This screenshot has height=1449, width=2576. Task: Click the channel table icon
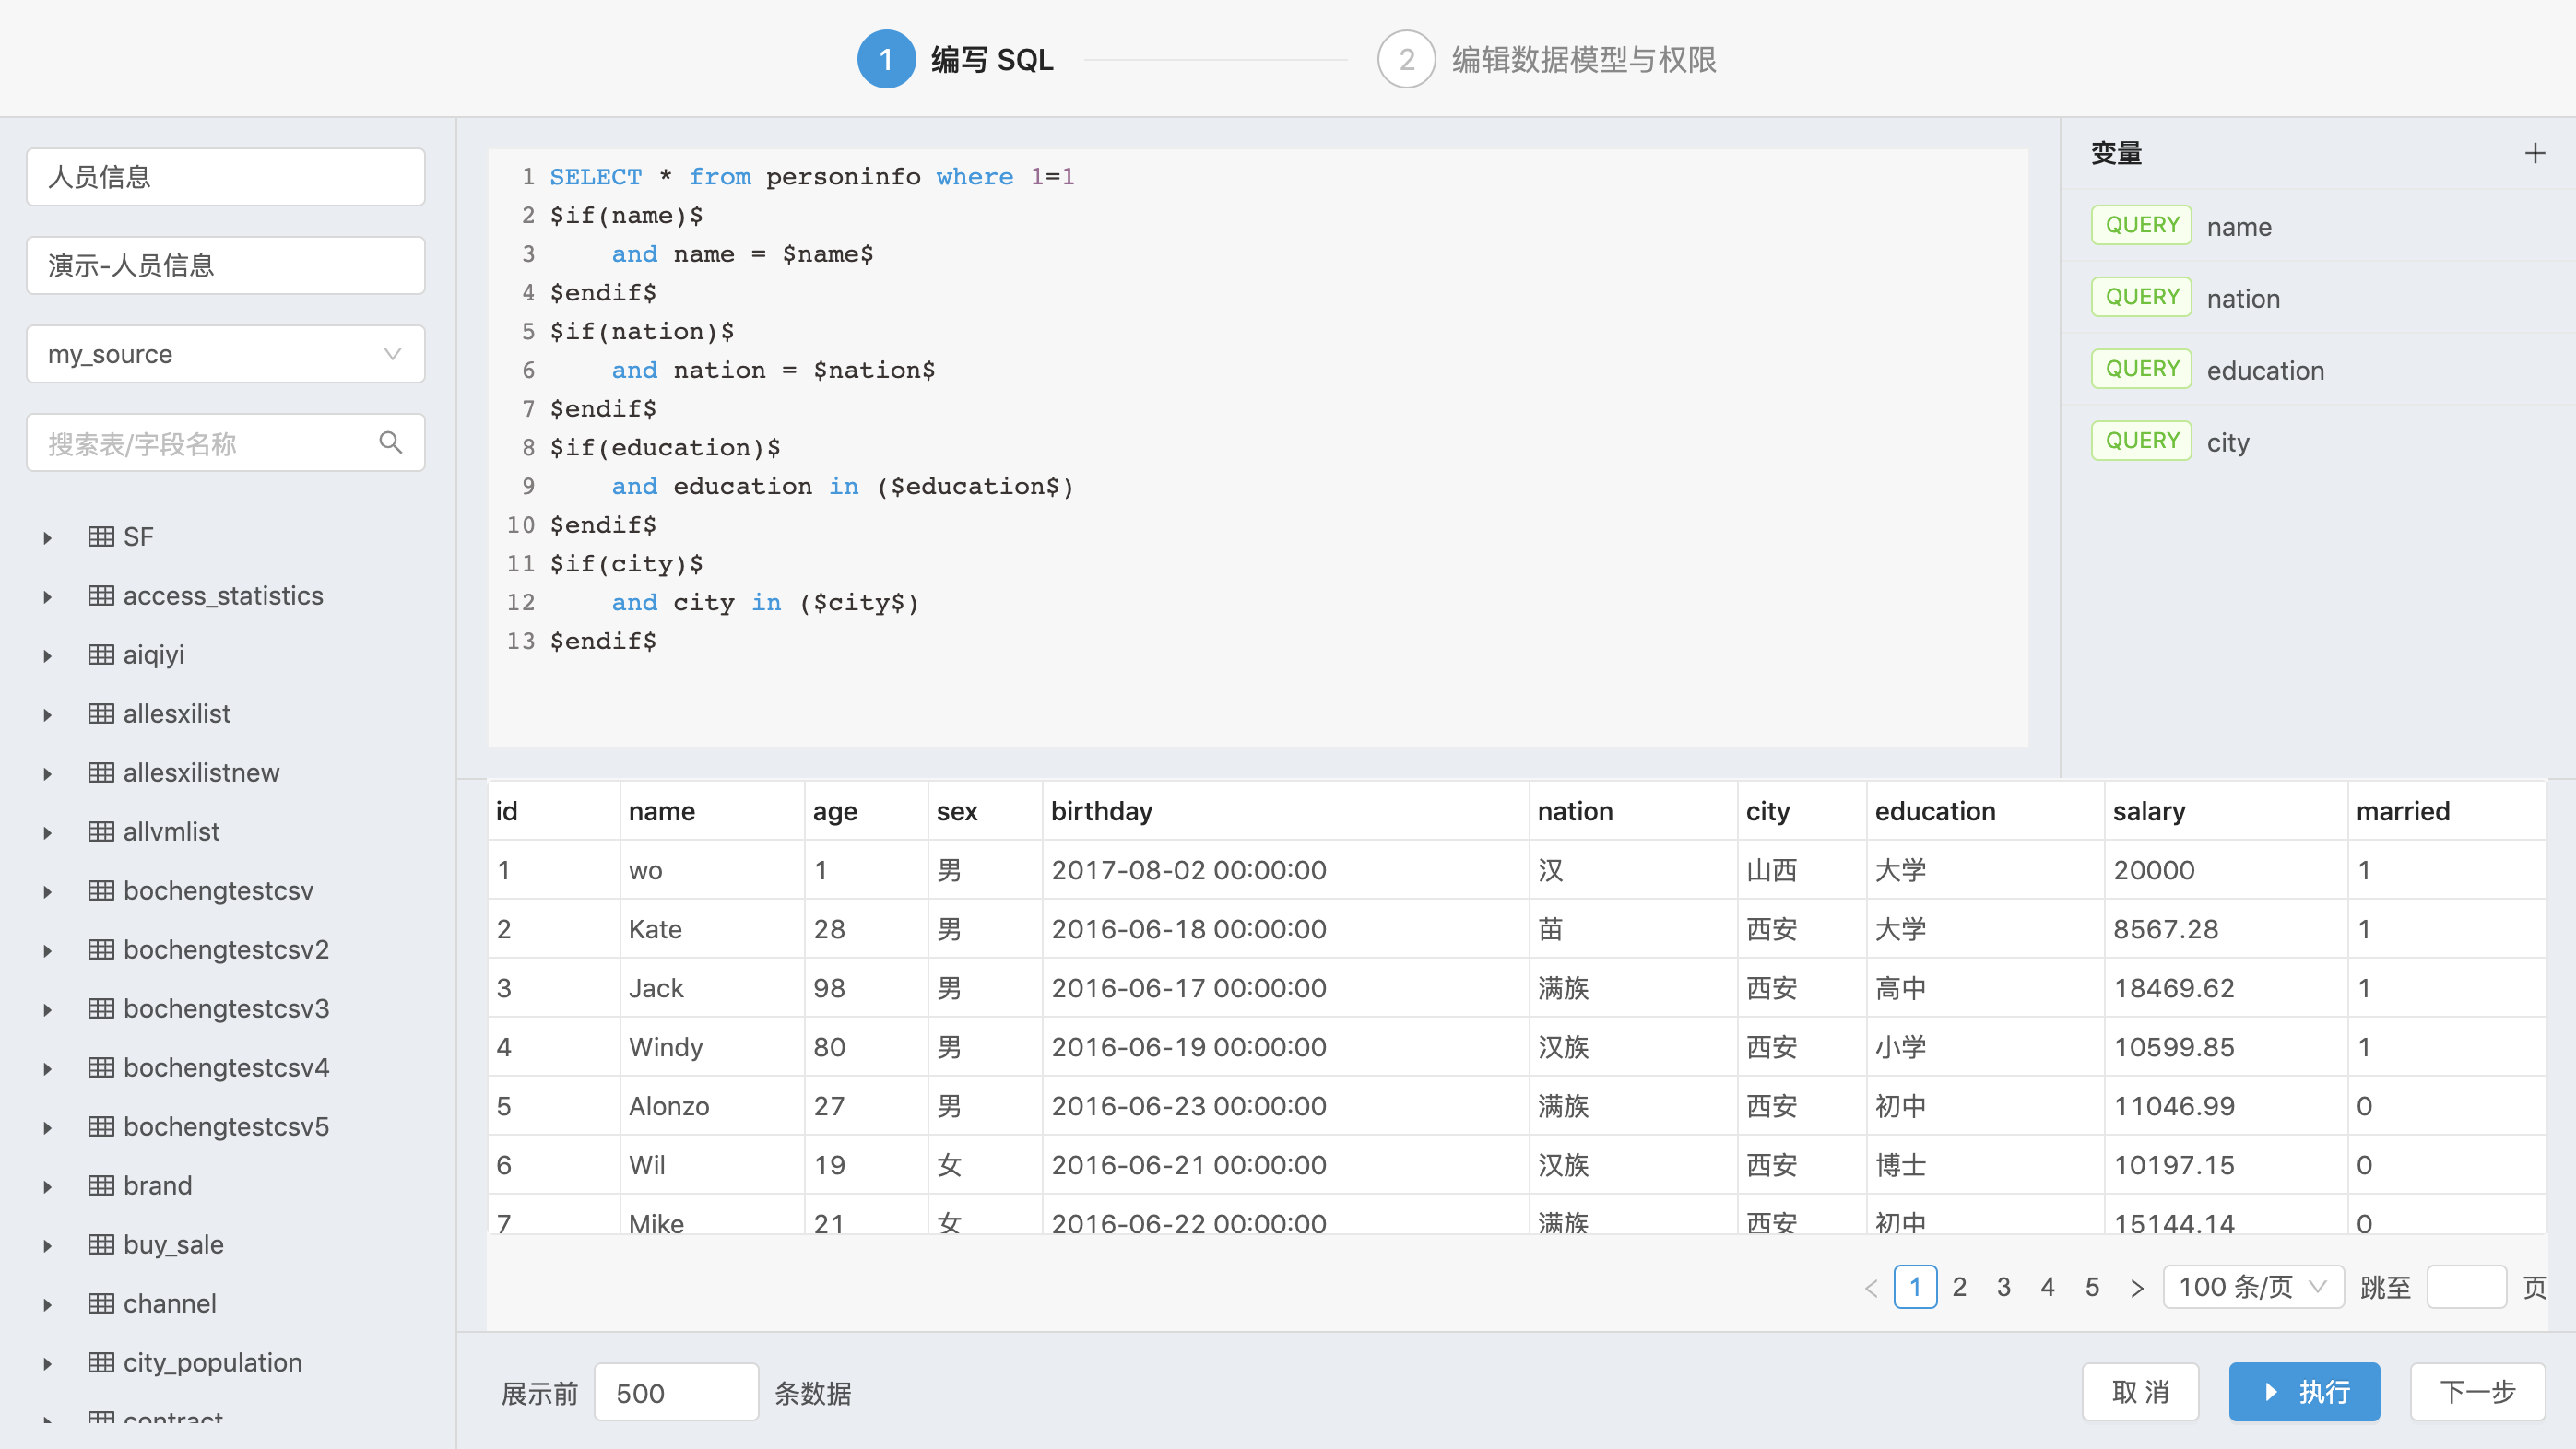click(x=100, y=1303)
